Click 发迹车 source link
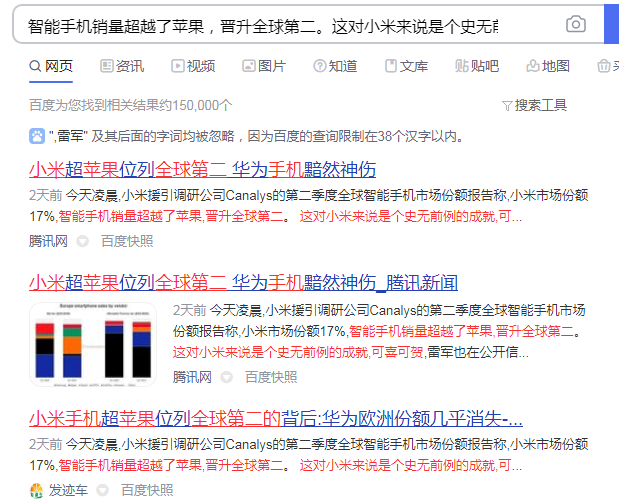 click(68, 491)
